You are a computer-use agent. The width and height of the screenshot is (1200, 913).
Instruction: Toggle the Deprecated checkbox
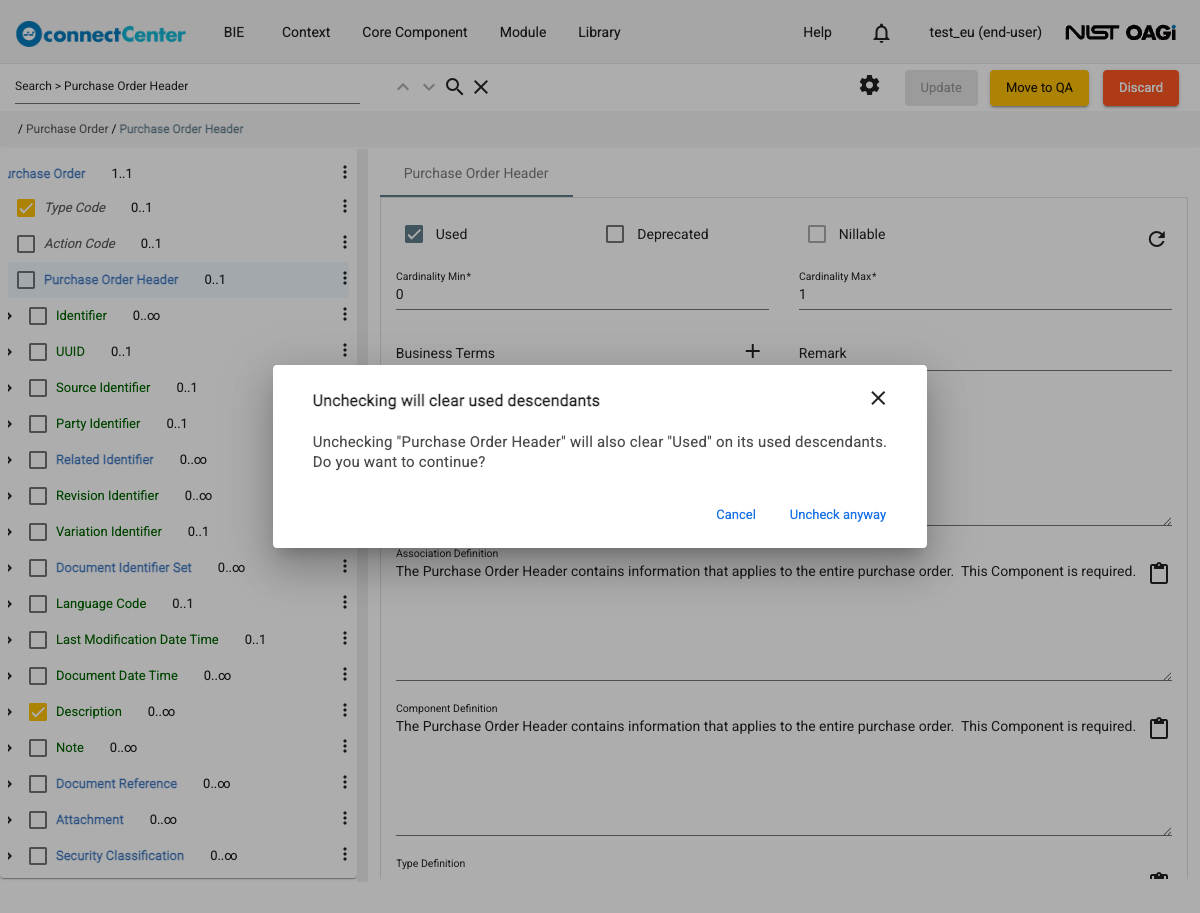[615, 234]
